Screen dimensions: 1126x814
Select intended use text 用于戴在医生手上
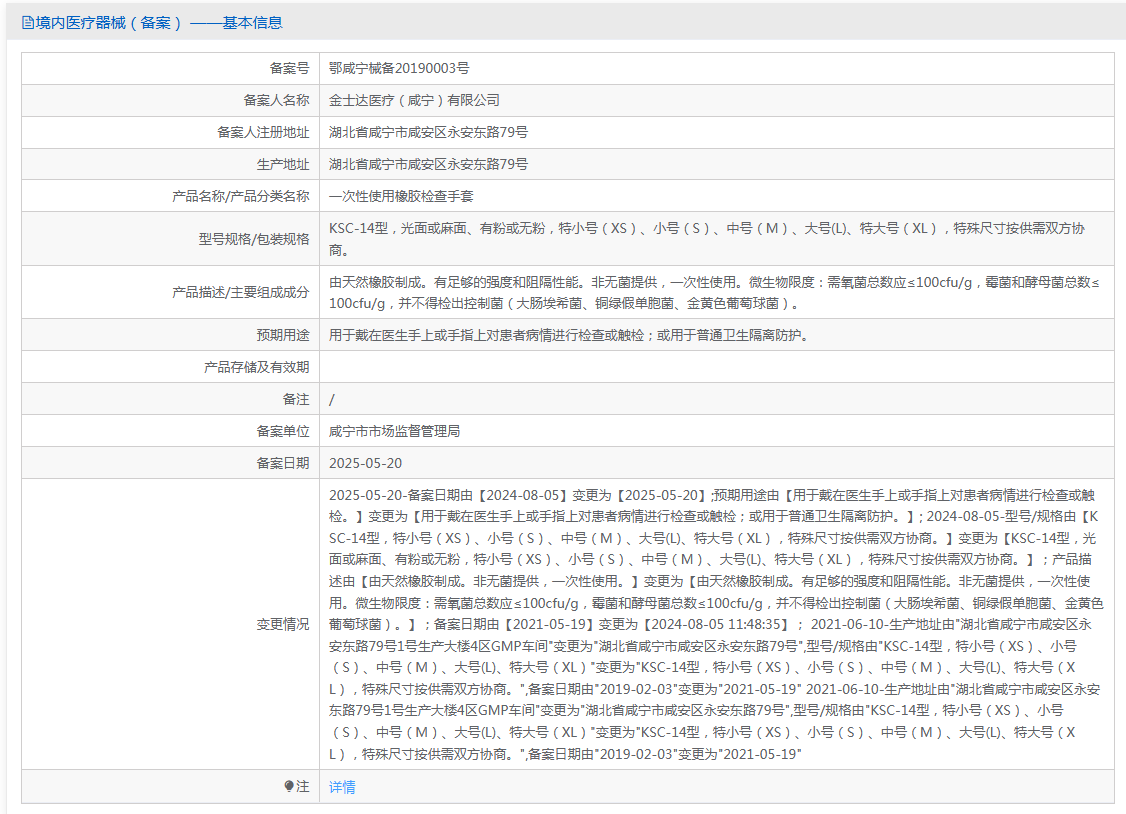(x=570, y=335)
